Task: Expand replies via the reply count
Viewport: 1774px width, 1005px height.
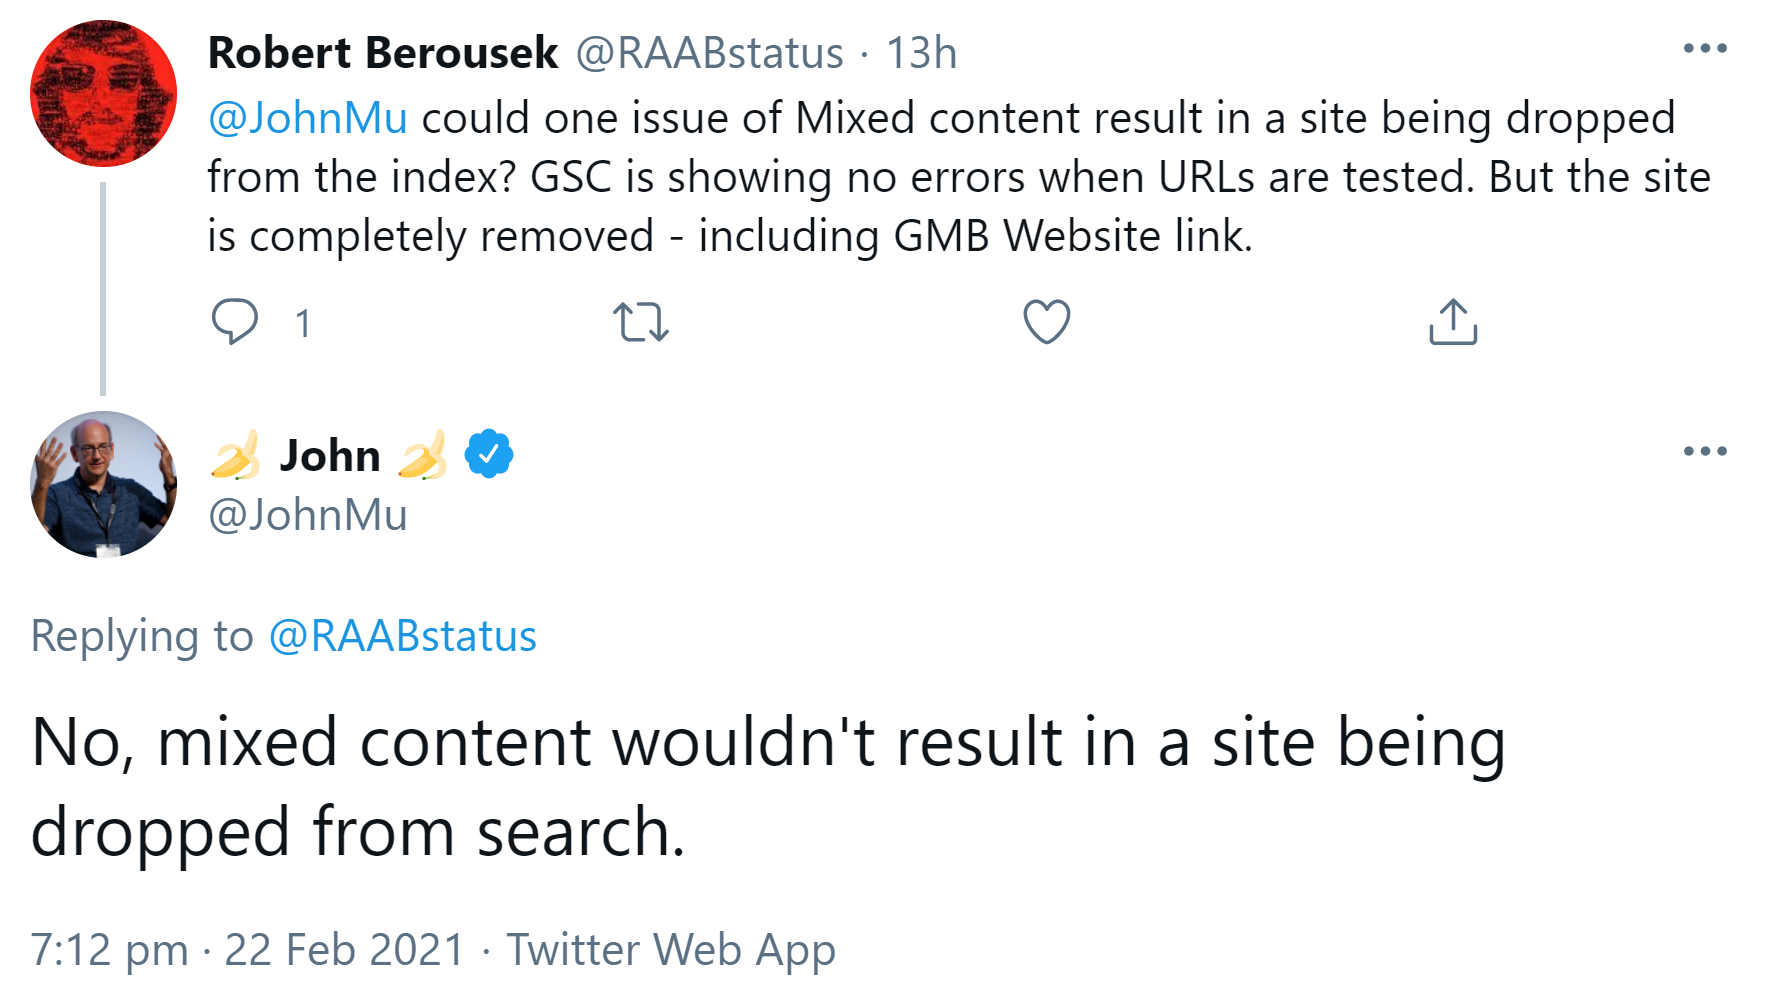Action: tap(302, 321)
